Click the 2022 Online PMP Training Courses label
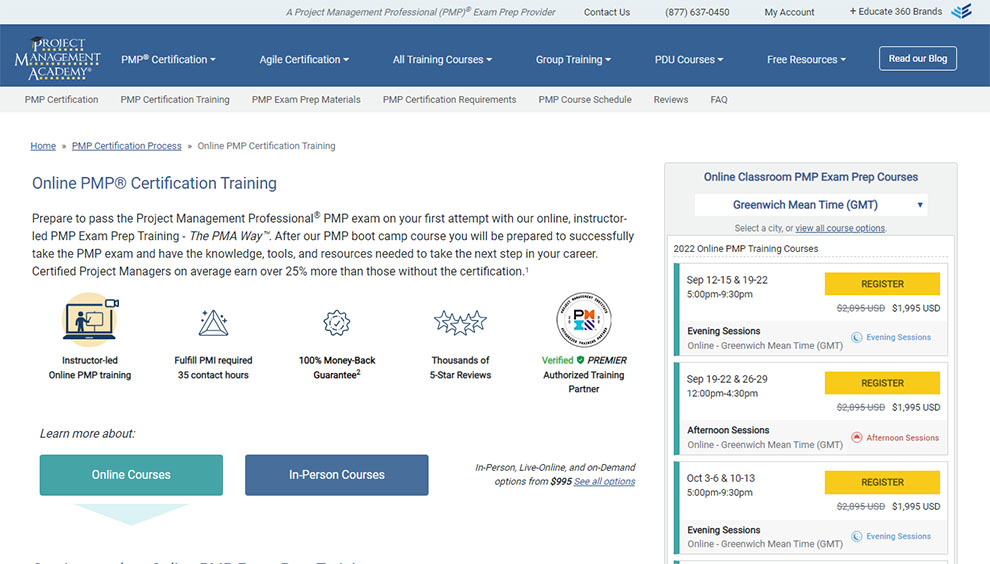This screenshot has width=990, height=564. pos(746,249)
